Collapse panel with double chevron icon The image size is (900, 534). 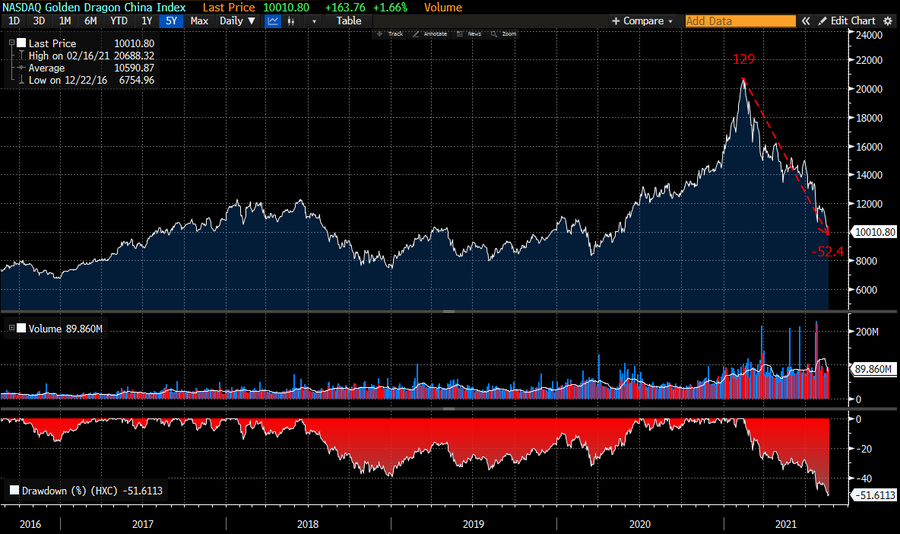[806, 21]
